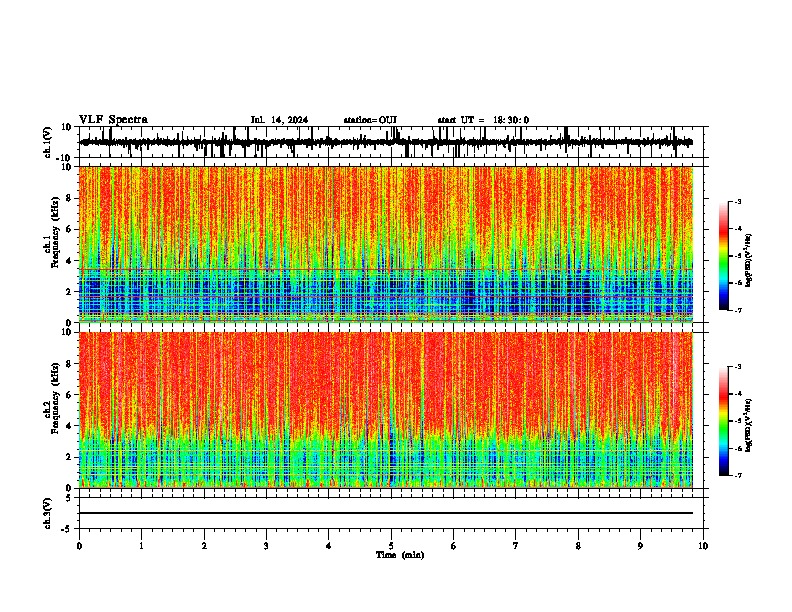792x612 pixels.
Task: Click time axis tick label "9"
Action: point(640,546)
